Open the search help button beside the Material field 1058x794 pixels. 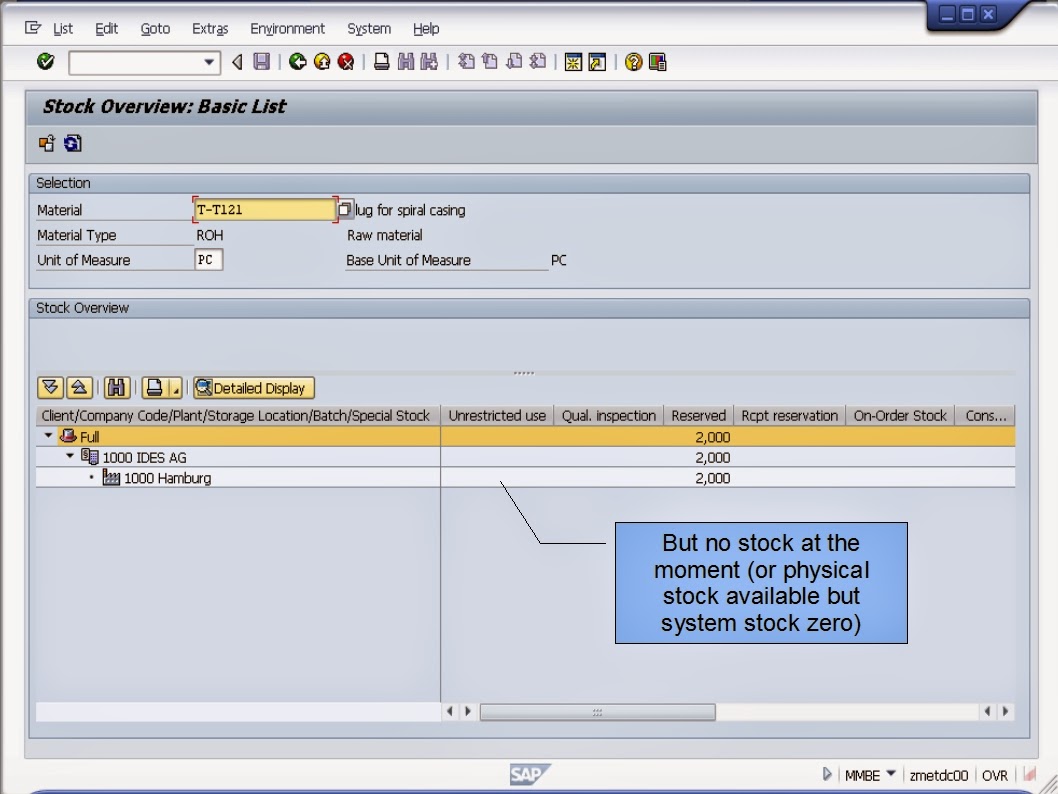[345, 209]
